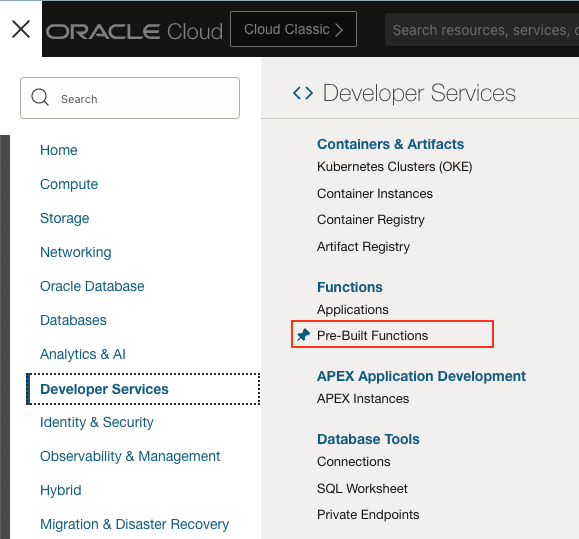
Task: Open Connections under Database Tools
Action: (x=353, y=462)
